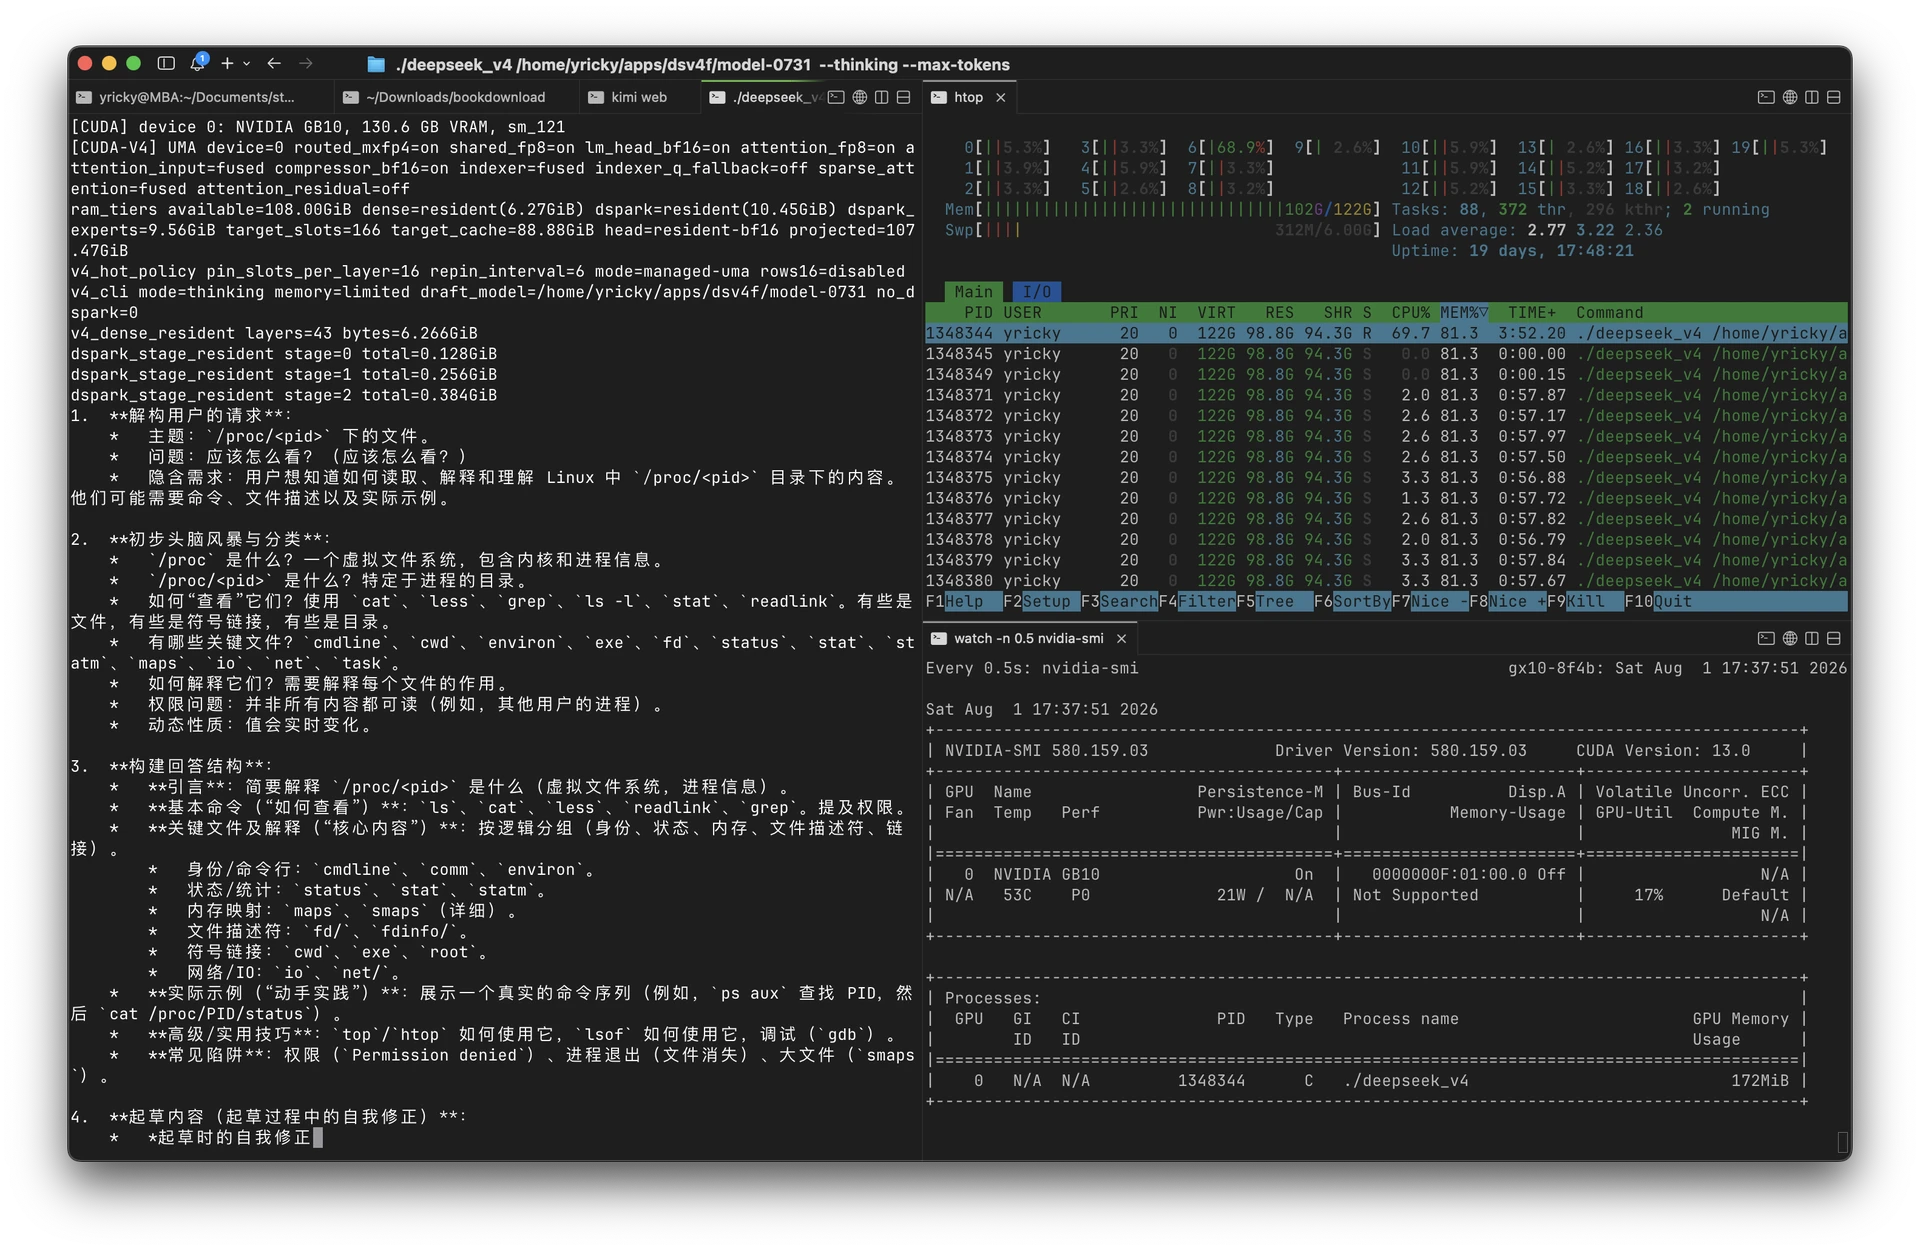Switch htop to the Main screen tab
The width and height of the screenshot is (1920, 1251).
pyautogui.click(x=973, y=292)
